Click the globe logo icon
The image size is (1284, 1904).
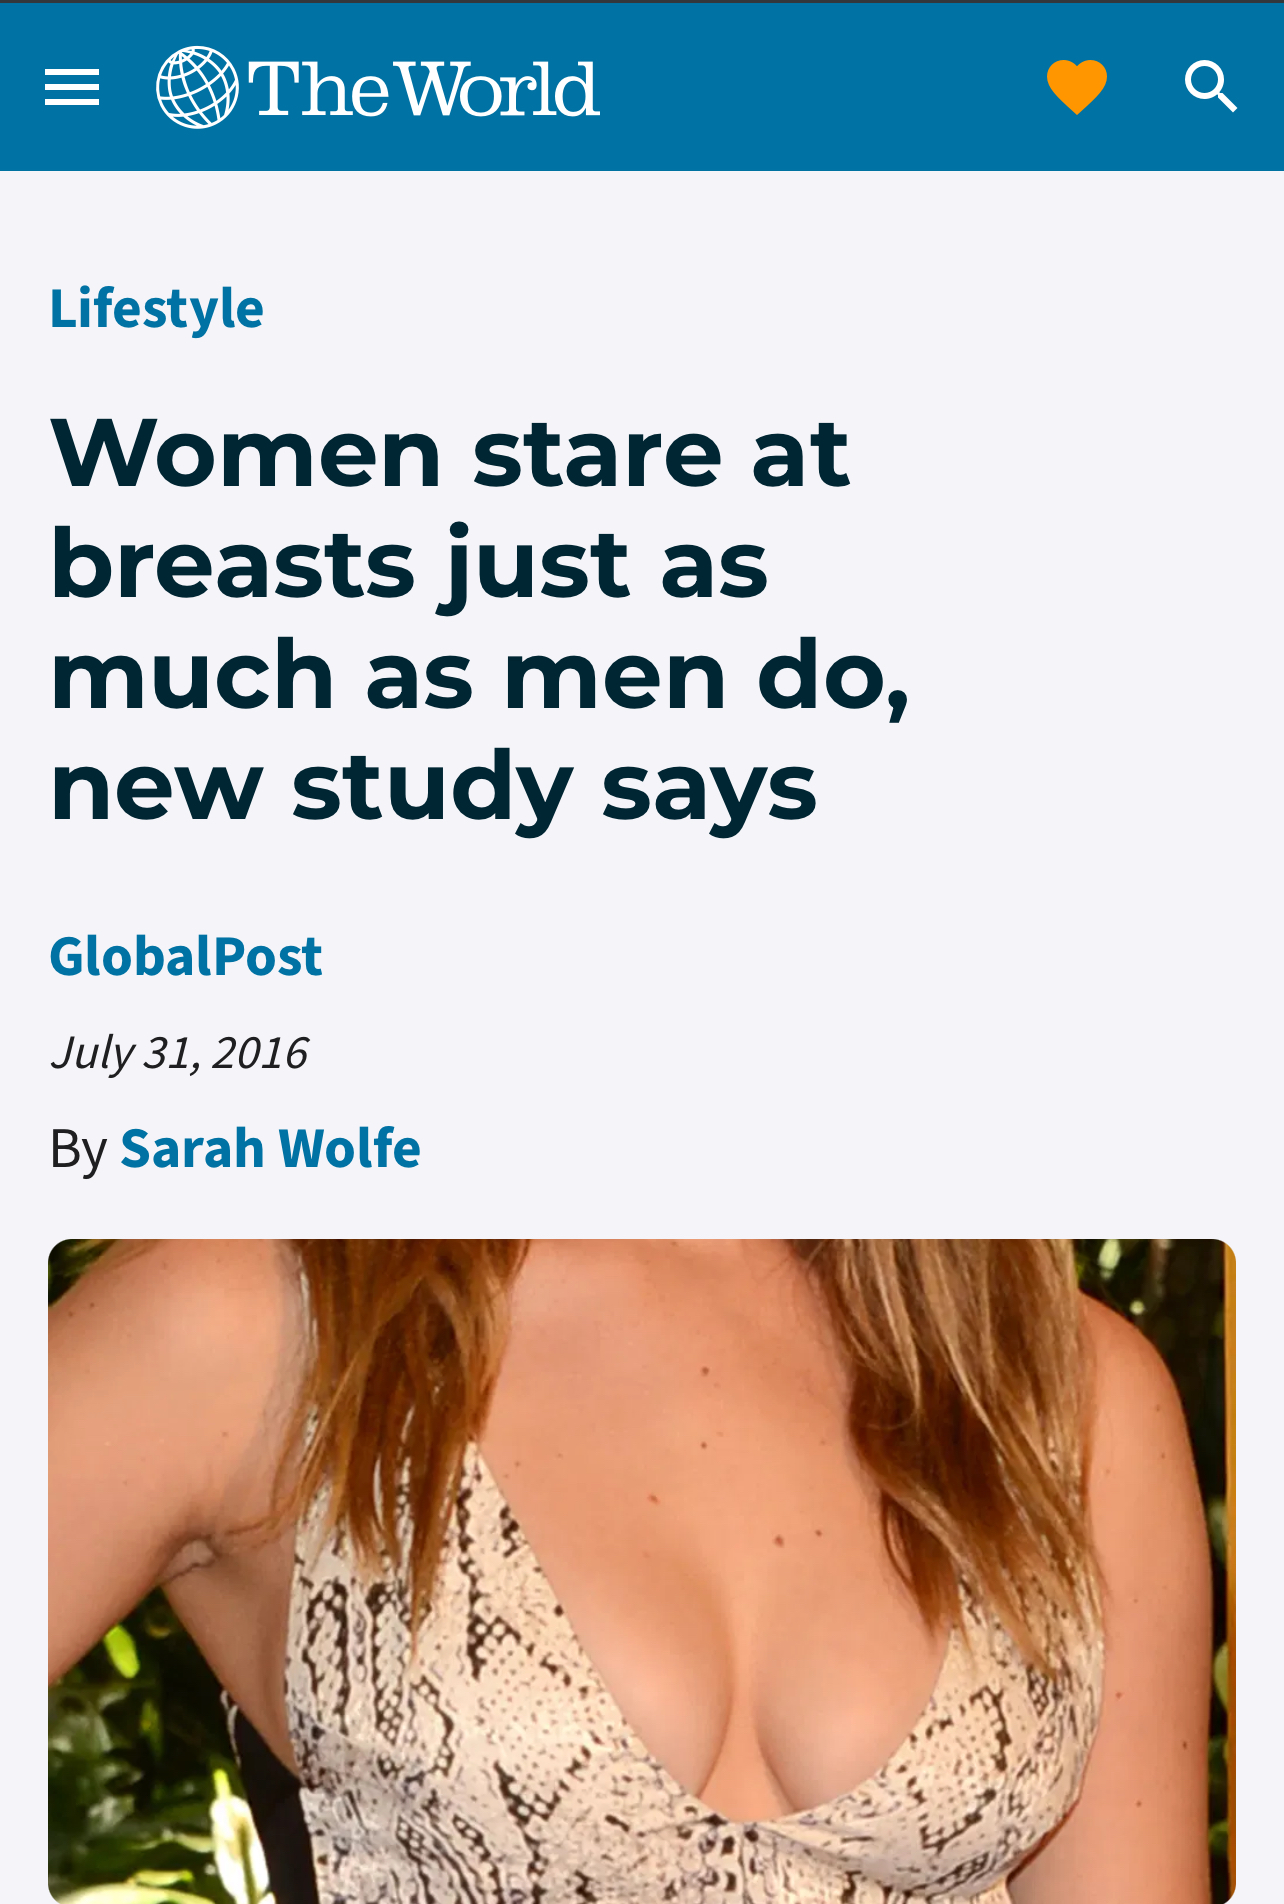pyautogui.click(x=198, y=87)
